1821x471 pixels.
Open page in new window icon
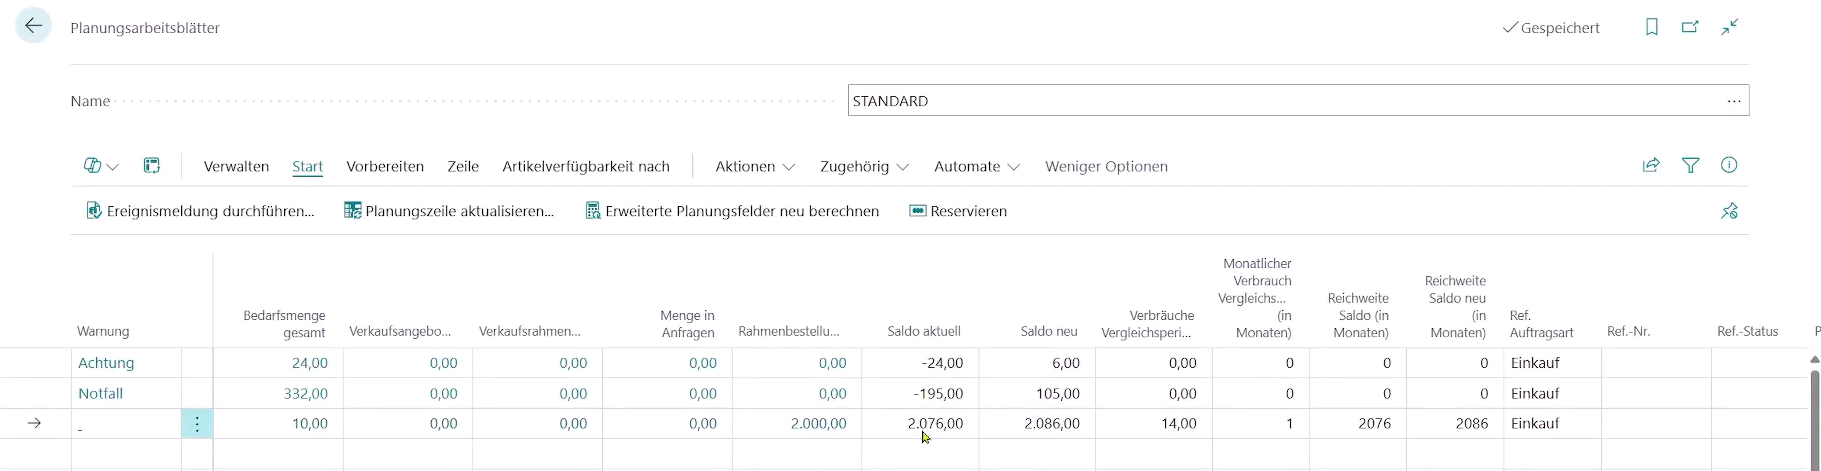point(1690,27)
